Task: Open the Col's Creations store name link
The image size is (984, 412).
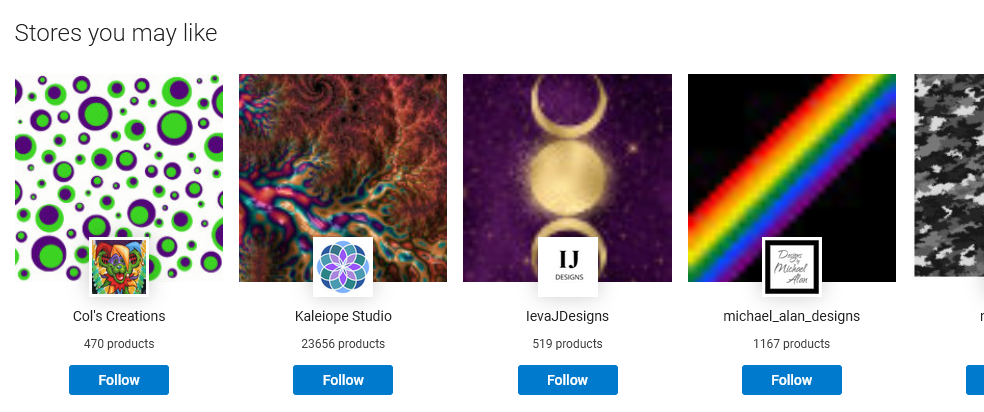Action: (x=119, y=316)
